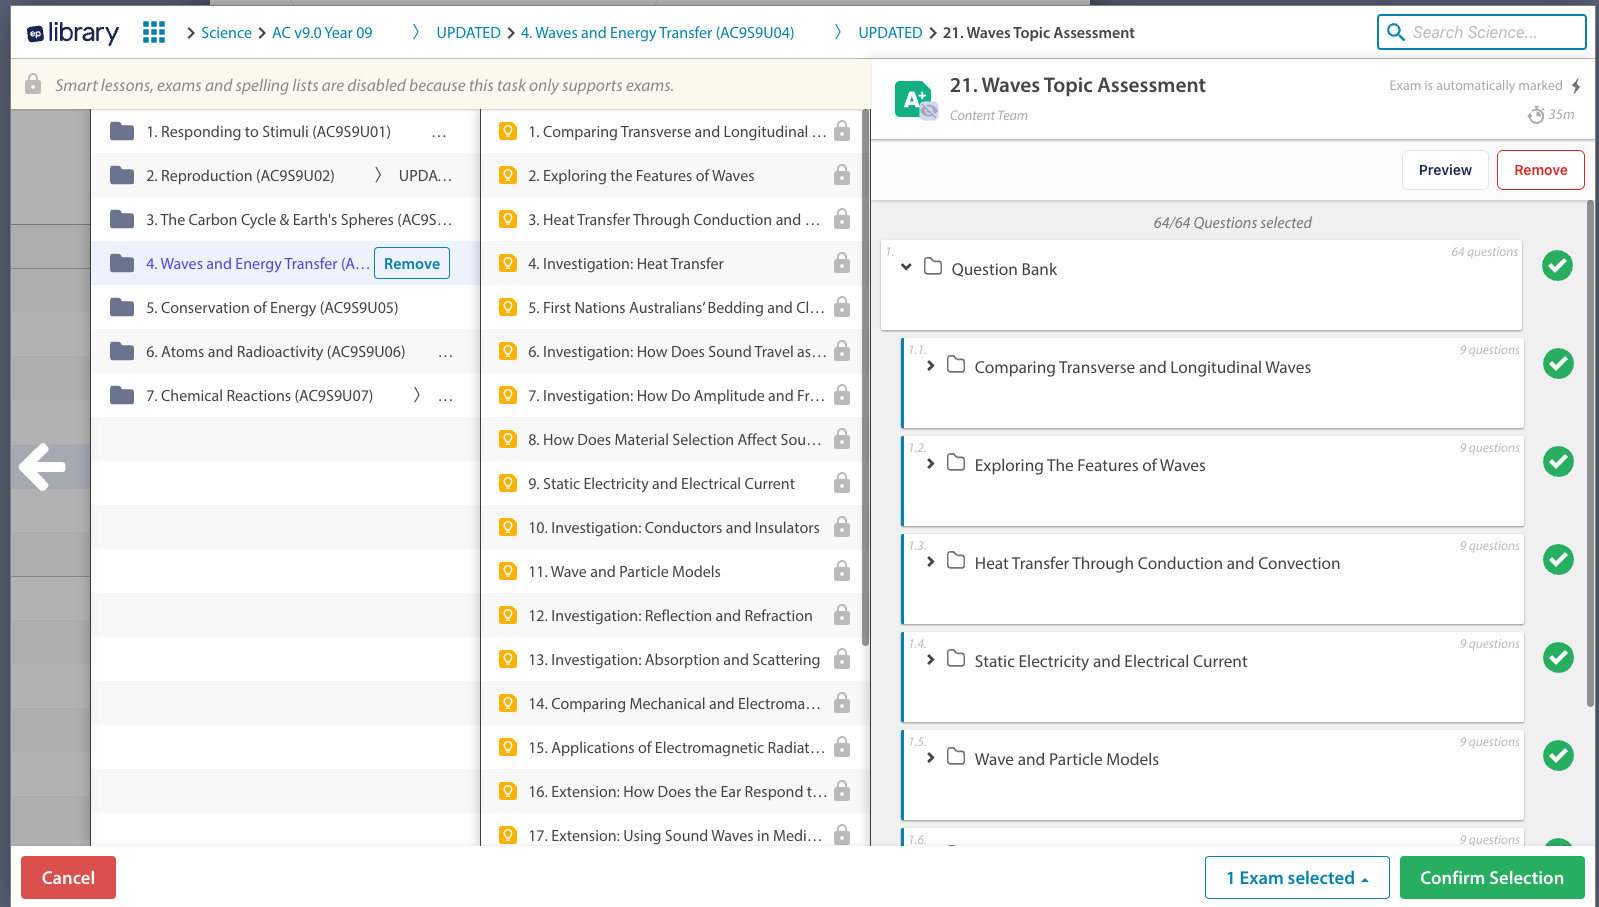The width and height of the screenshot is (1599, 907).
Task: Open the 1 Exam selected dropdown
Action: [1296, 878]
